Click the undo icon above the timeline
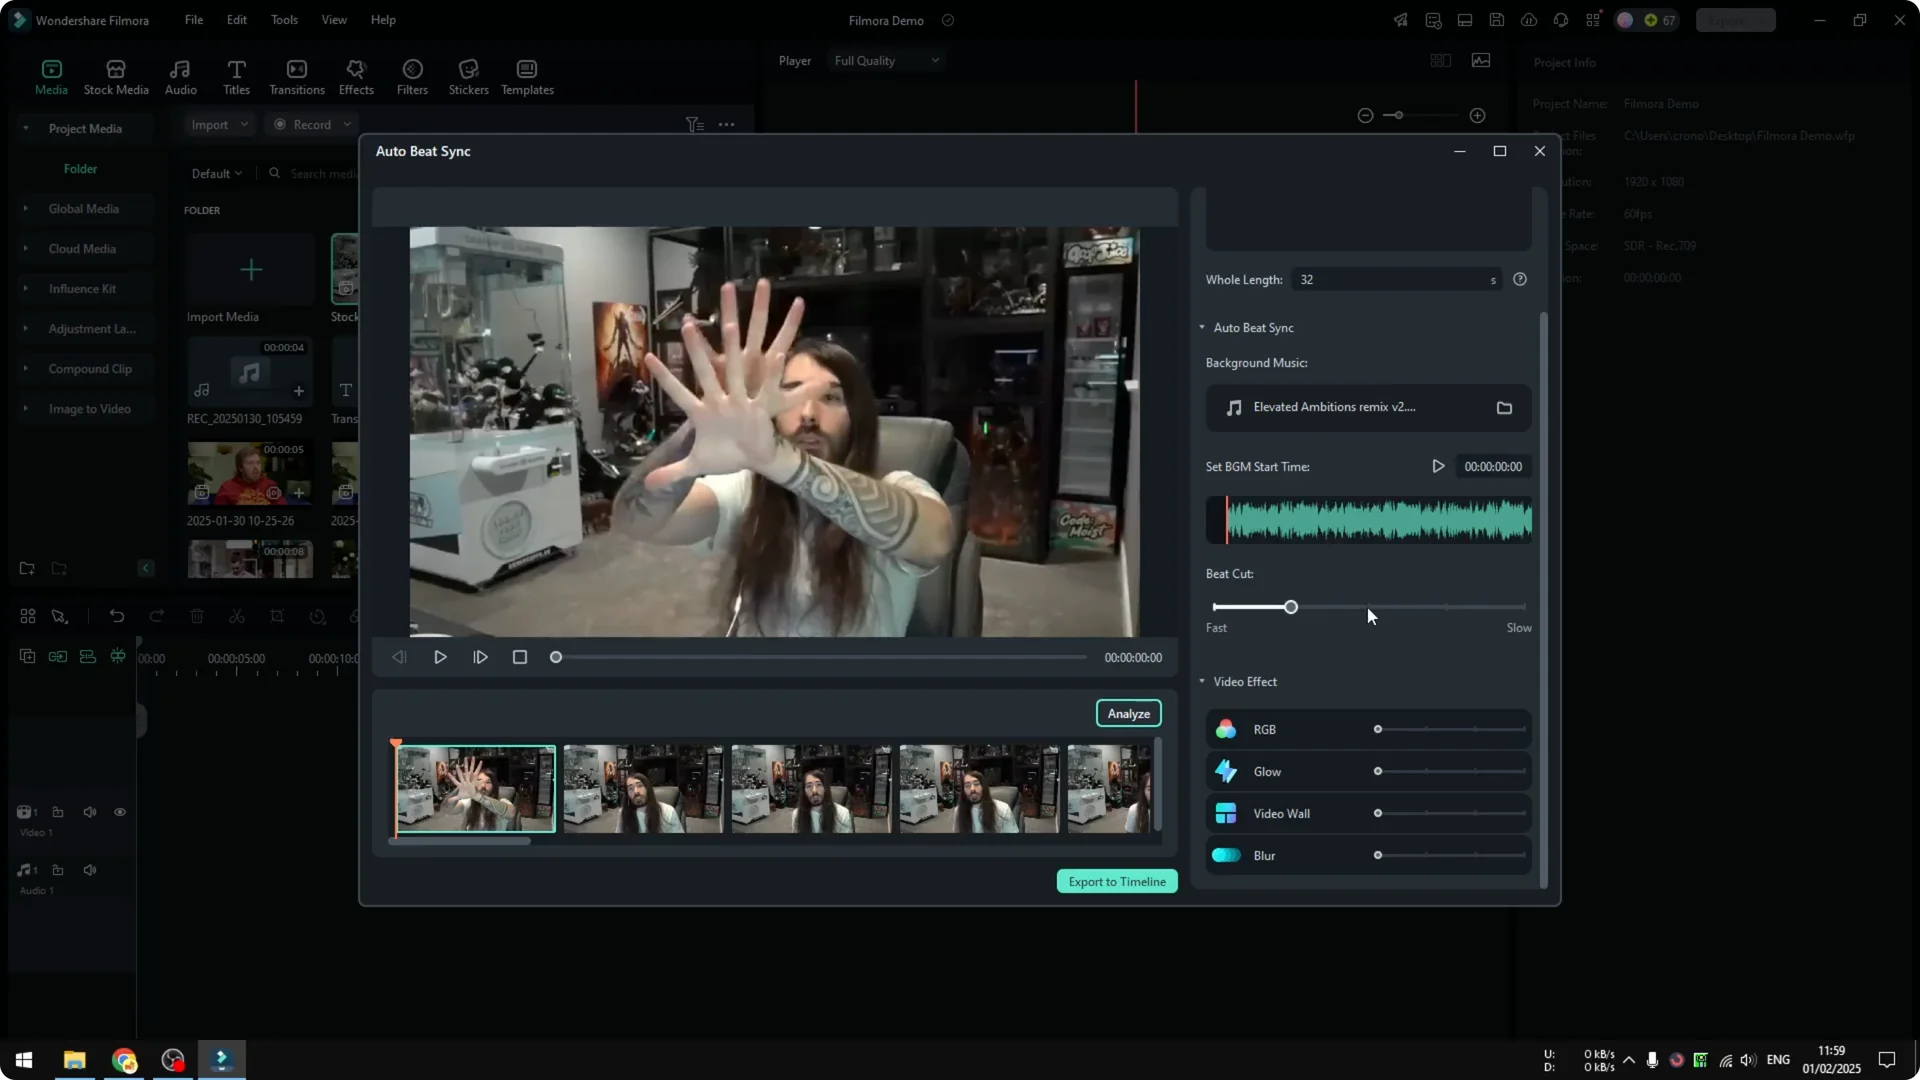 (x=117, y=616)
